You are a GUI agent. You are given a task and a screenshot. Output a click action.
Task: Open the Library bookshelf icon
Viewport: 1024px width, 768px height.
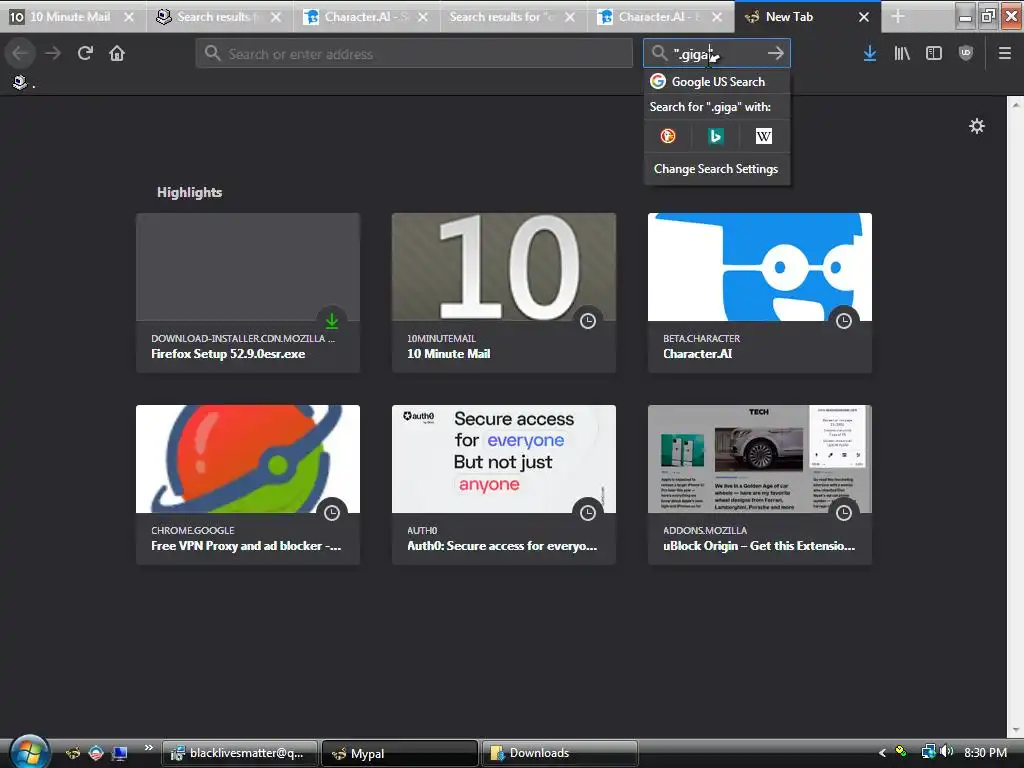click(x=902, y=54)
